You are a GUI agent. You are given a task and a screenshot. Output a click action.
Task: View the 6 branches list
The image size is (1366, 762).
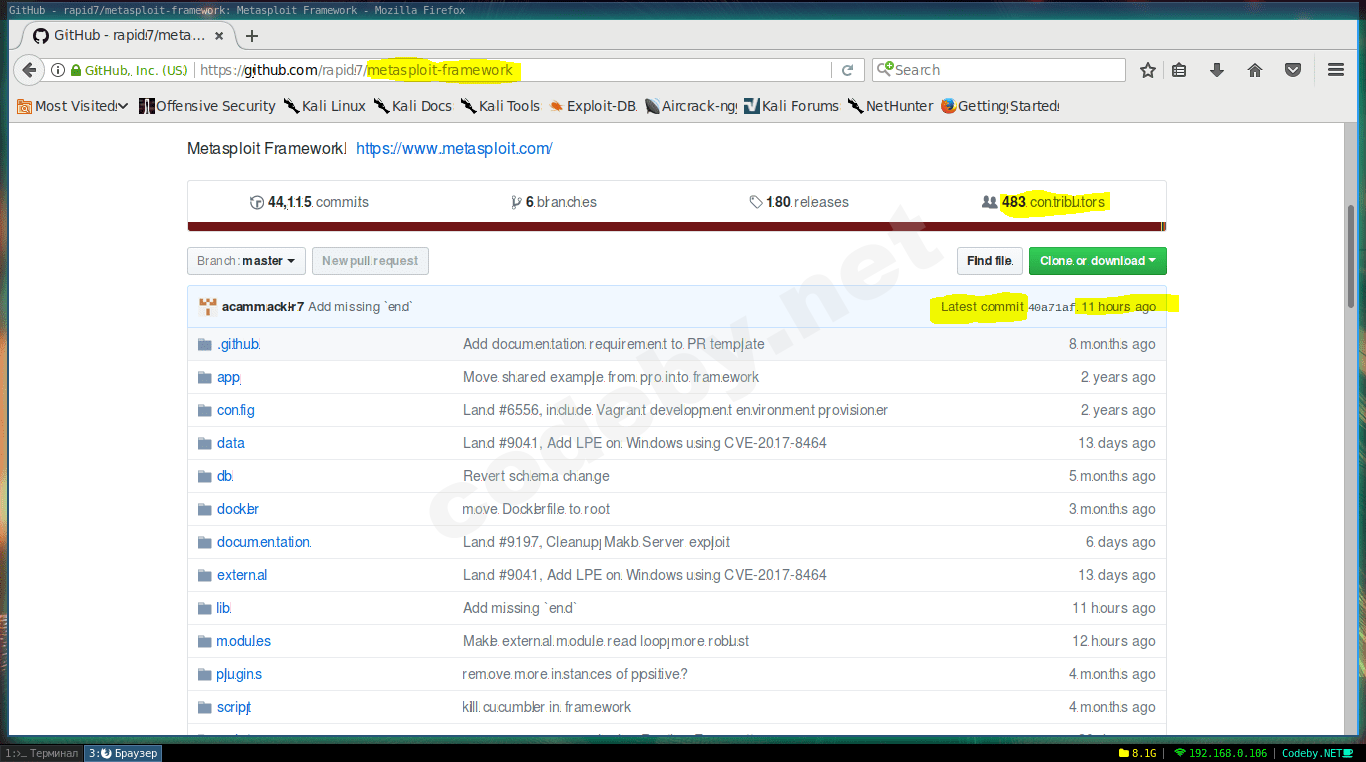pos(553,202)
